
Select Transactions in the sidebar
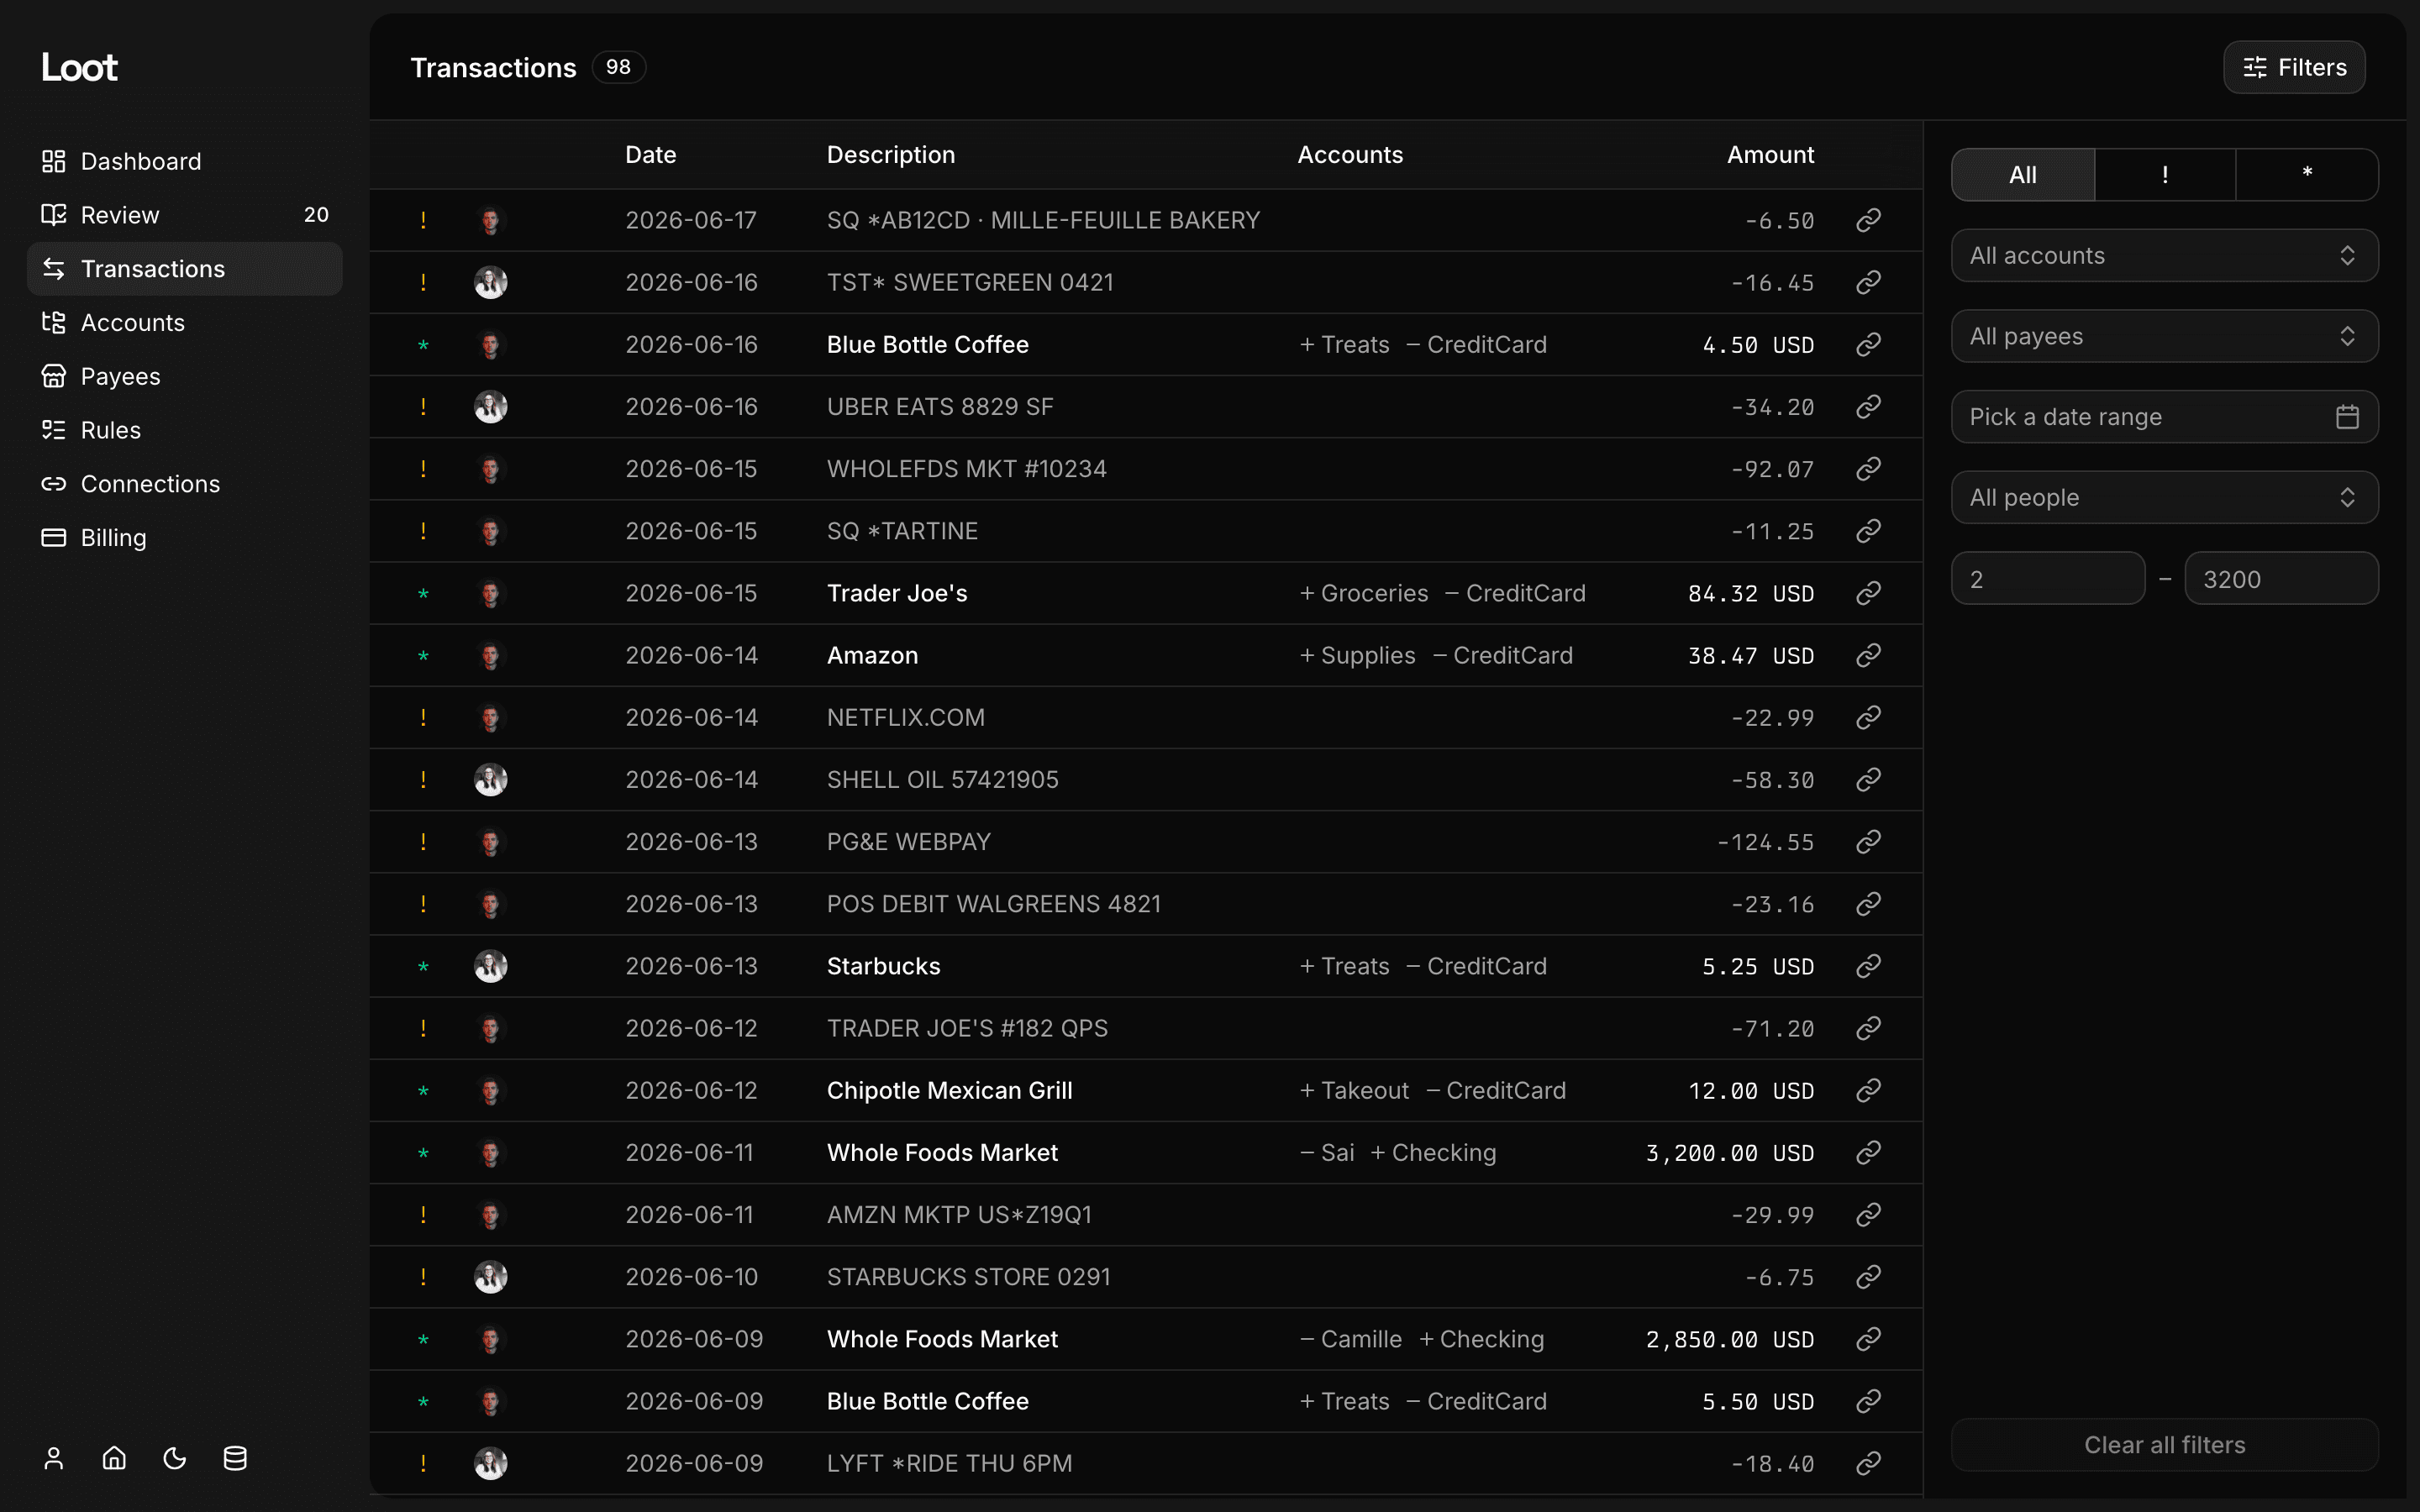184,269
